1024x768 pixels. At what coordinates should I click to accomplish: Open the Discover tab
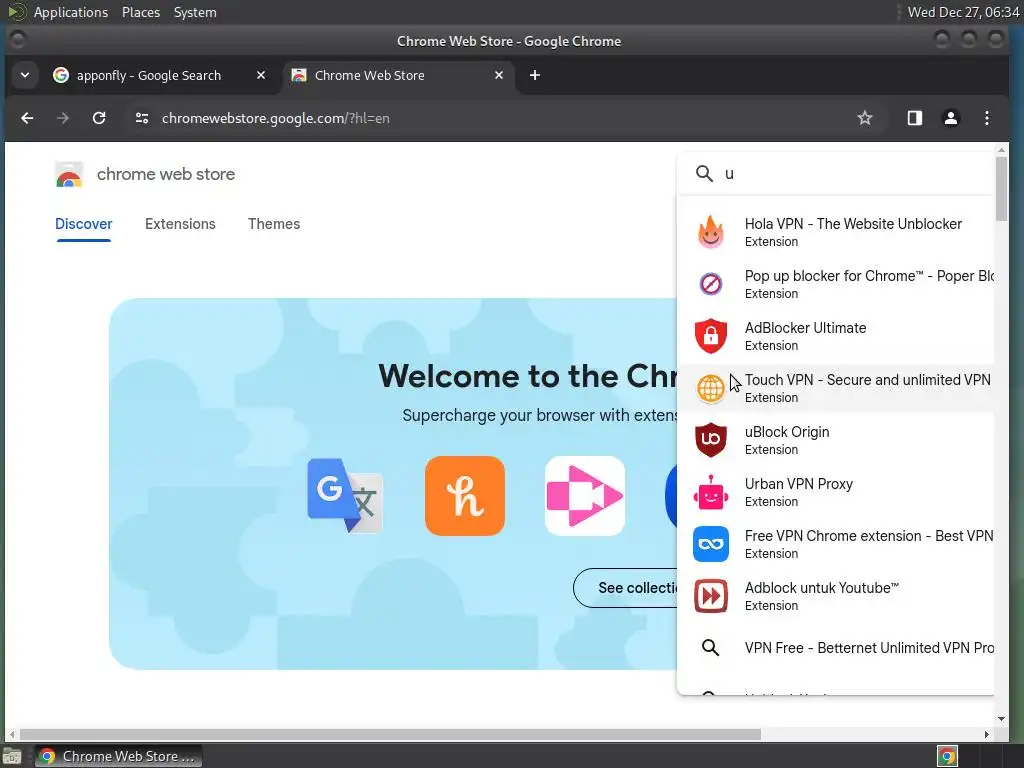click(84, 224)
